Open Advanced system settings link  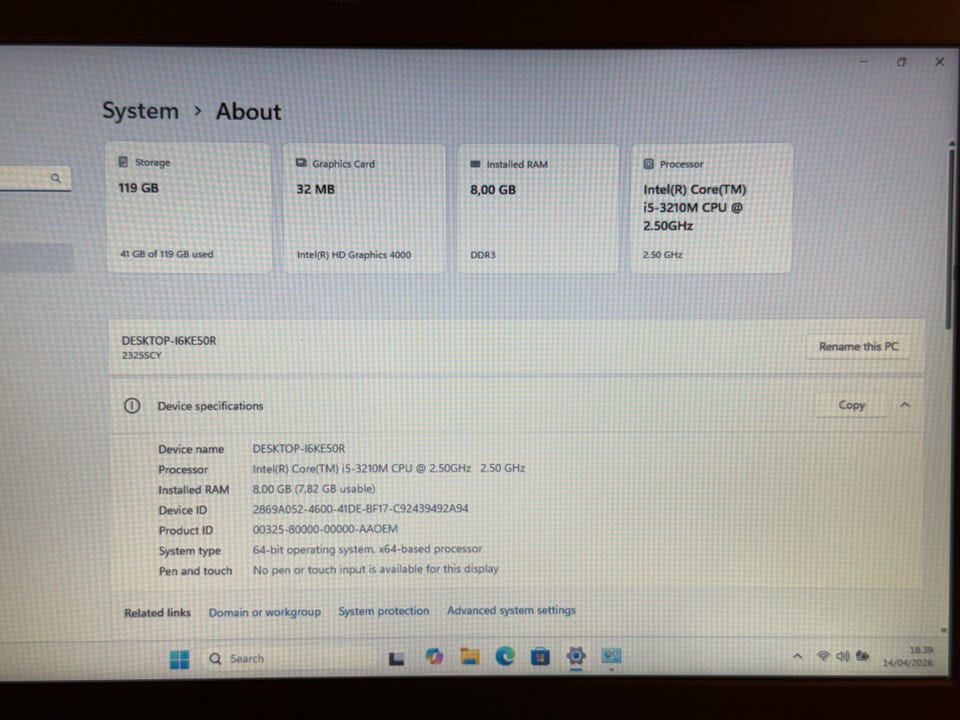click(511, 610)
